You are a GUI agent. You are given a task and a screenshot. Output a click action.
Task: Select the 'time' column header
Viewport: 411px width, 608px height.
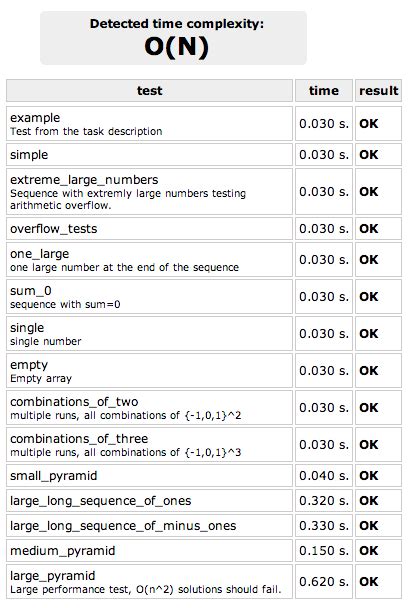tap(324, 91)
